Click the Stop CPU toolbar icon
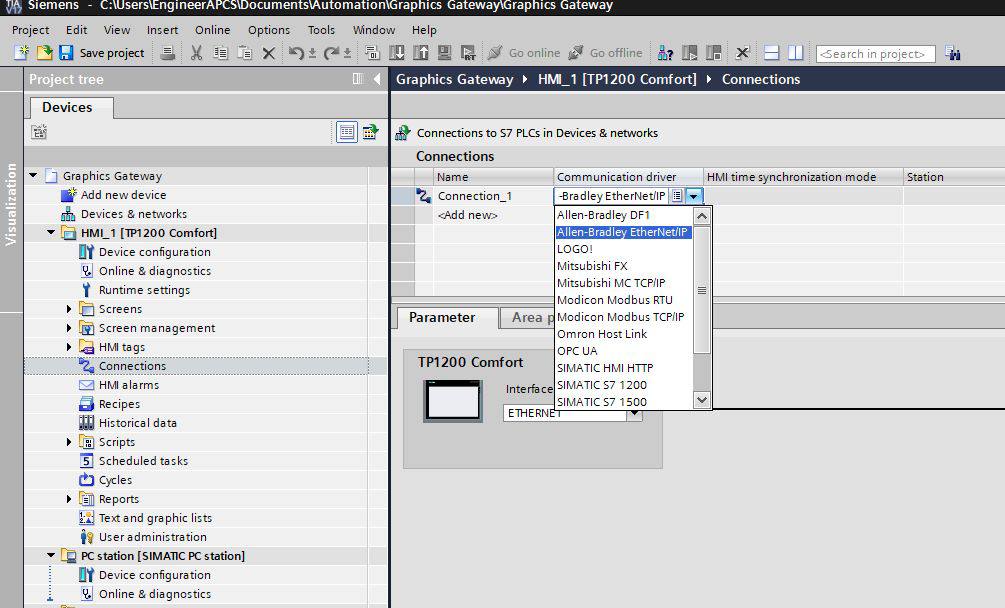The width and height of the screenshot is (1005, 608). click(x=713, y=53)
